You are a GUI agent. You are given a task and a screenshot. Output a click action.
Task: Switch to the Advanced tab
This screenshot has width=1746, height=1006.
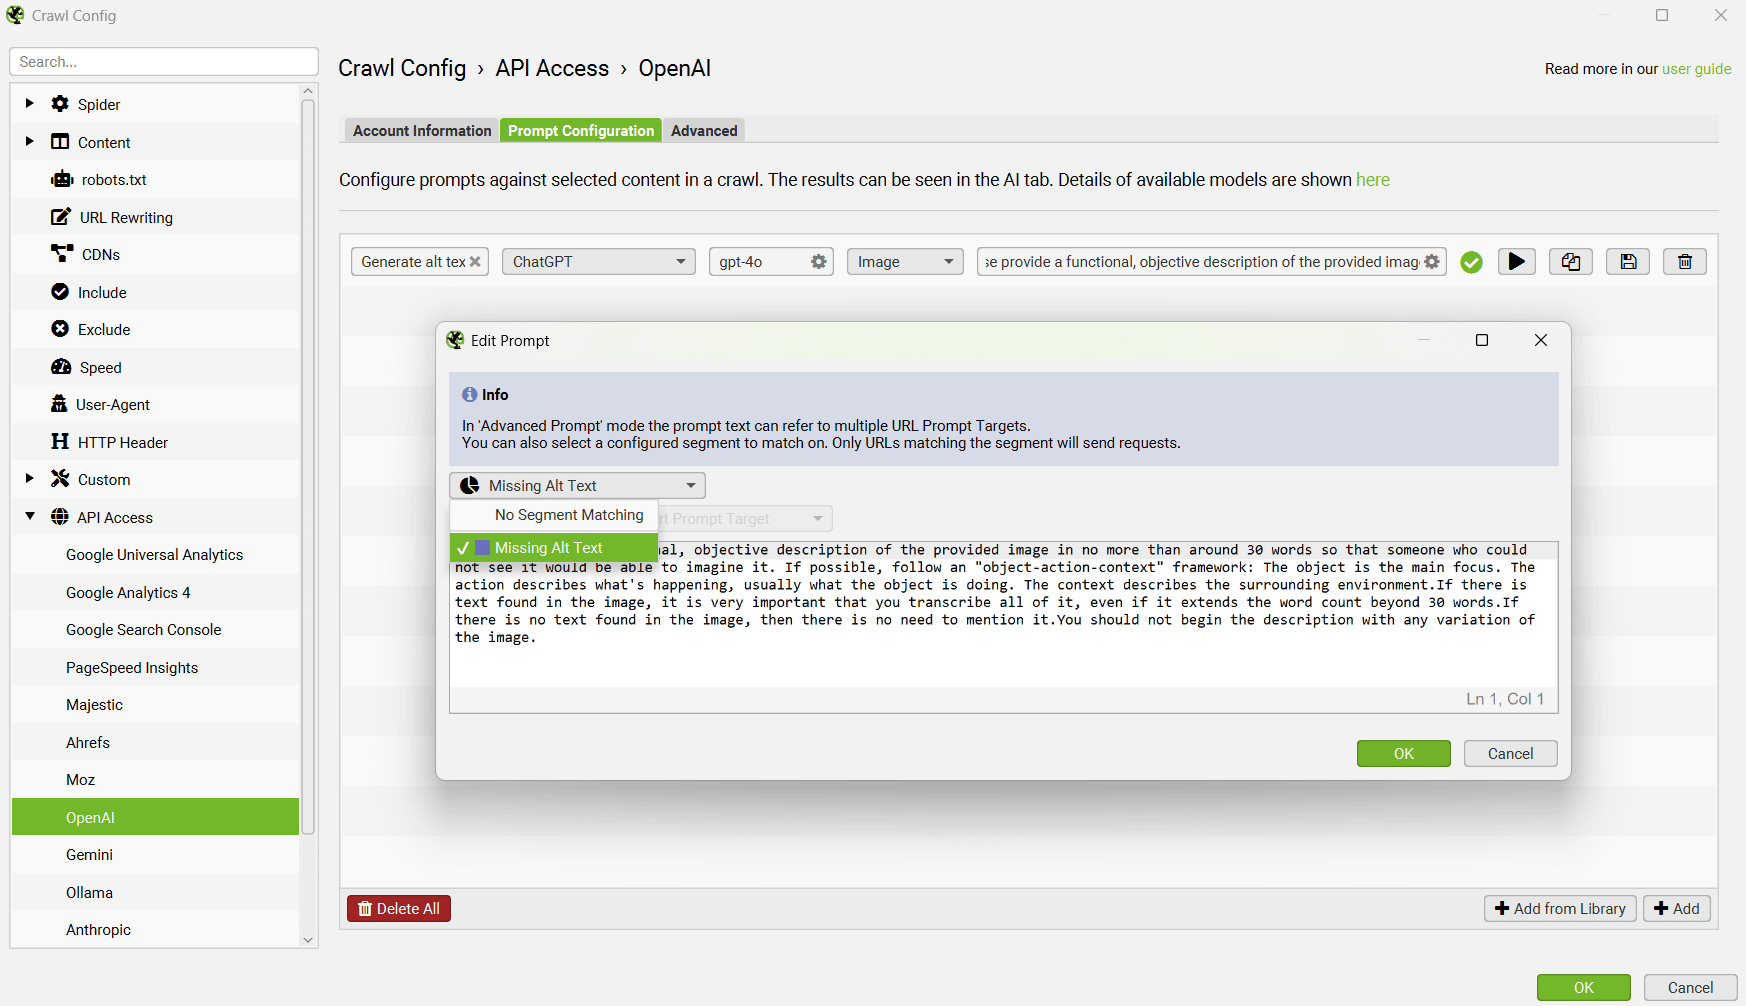704,131
